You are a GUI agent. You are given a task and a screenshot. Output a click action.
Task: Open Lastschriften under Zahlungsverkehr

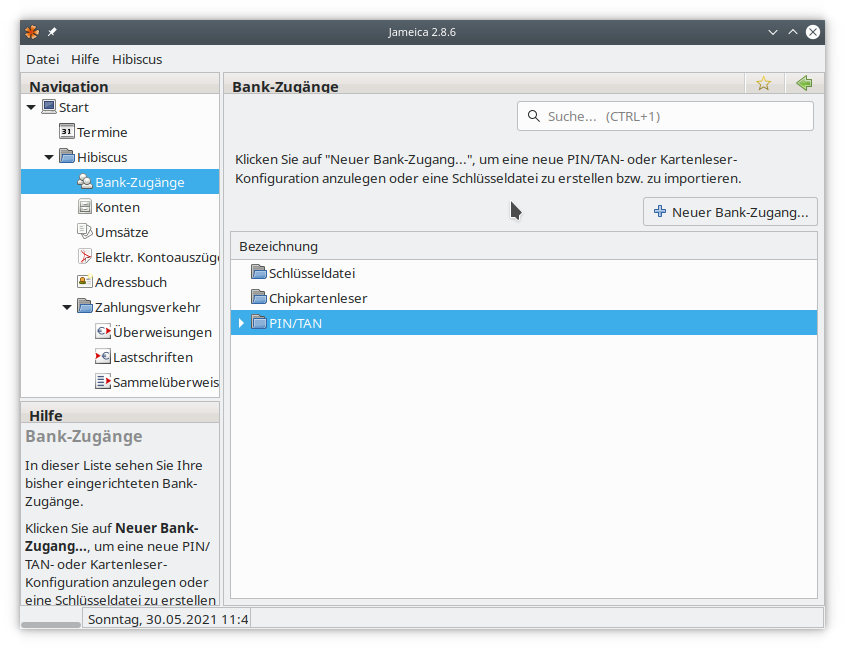153,357
